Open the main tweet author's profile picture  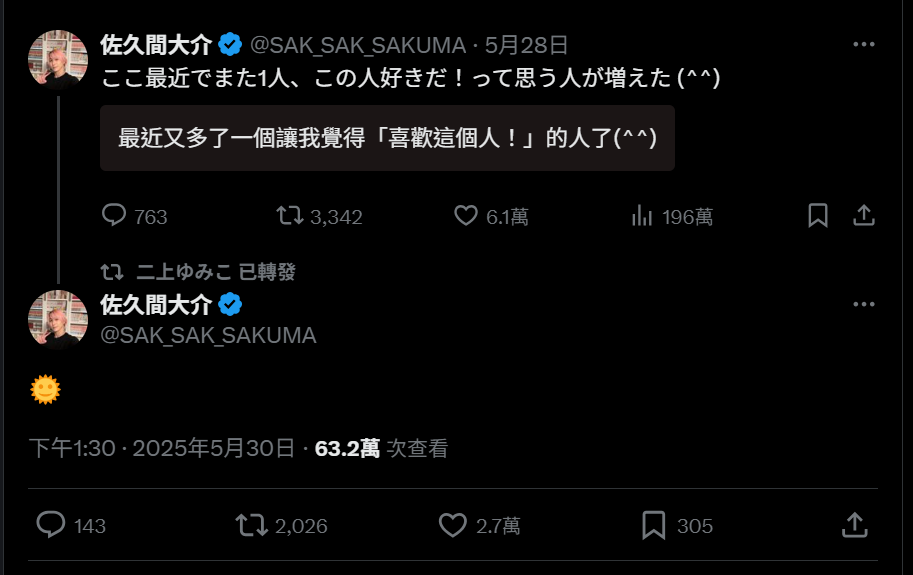point(58,320)
